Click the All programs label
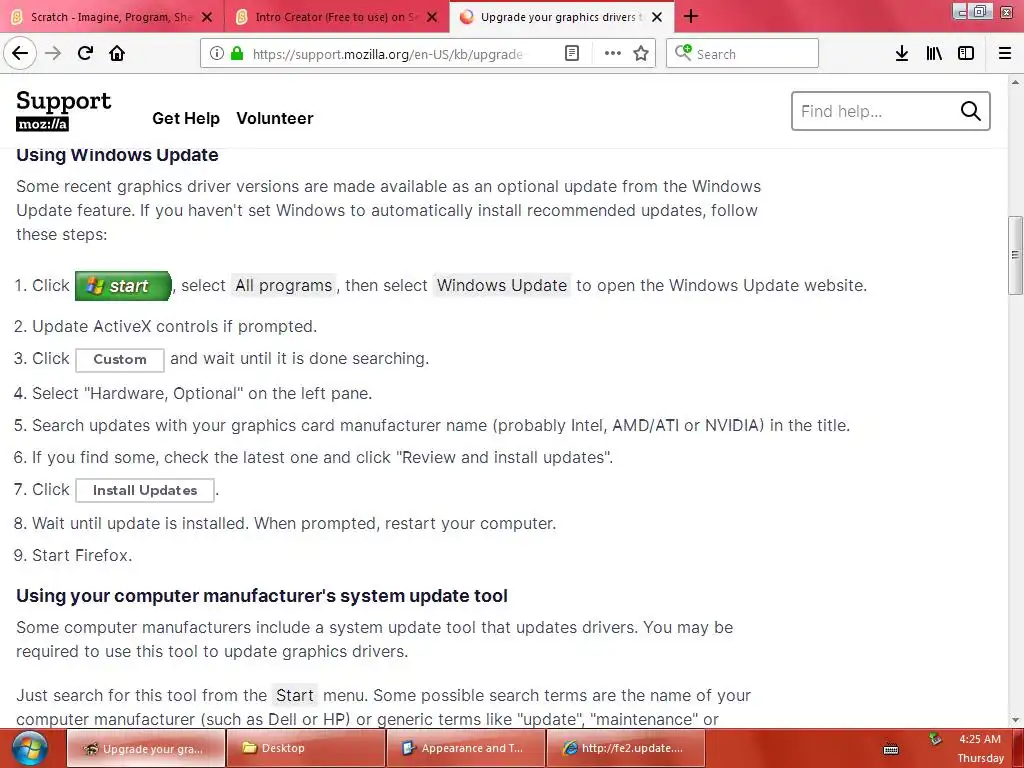1024x768 pixels. 283,285
